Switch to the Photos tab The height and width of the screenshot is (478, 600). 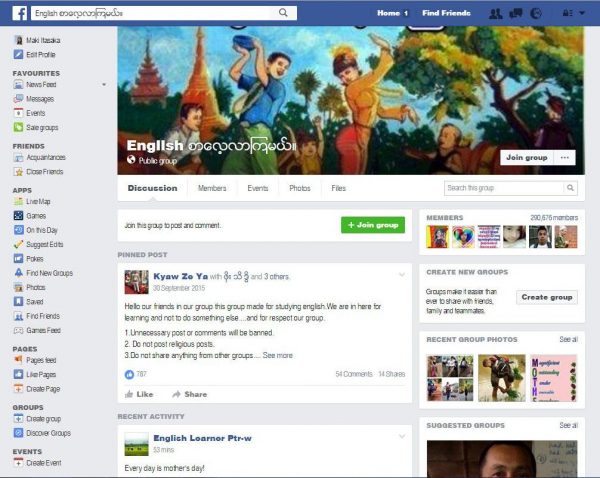click(x=300, y=188)
